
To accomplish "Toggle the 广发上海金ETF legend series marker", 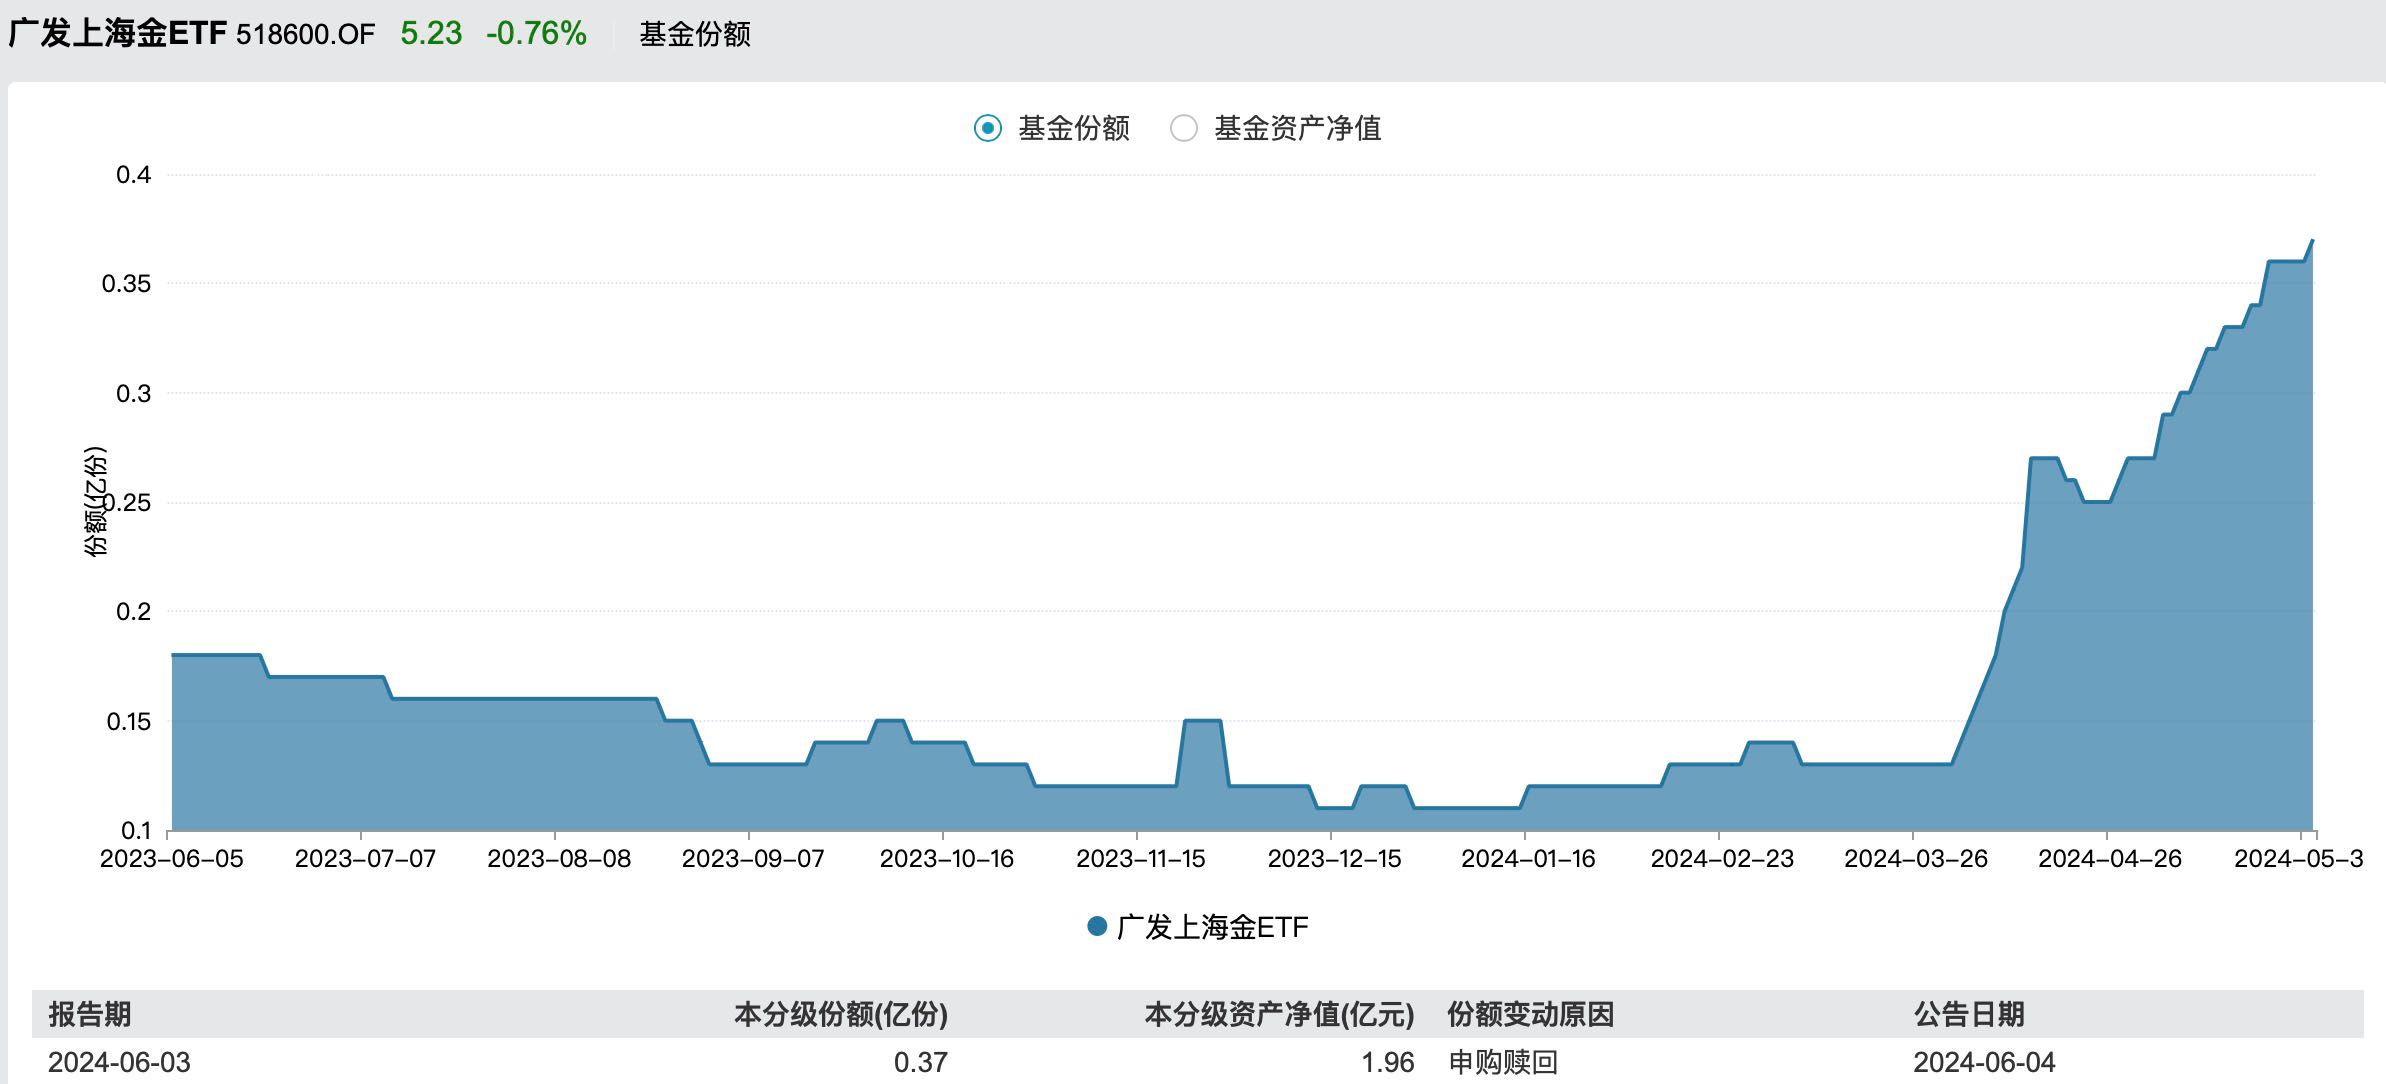I will pyautogui.click(x=1097, y=926).
